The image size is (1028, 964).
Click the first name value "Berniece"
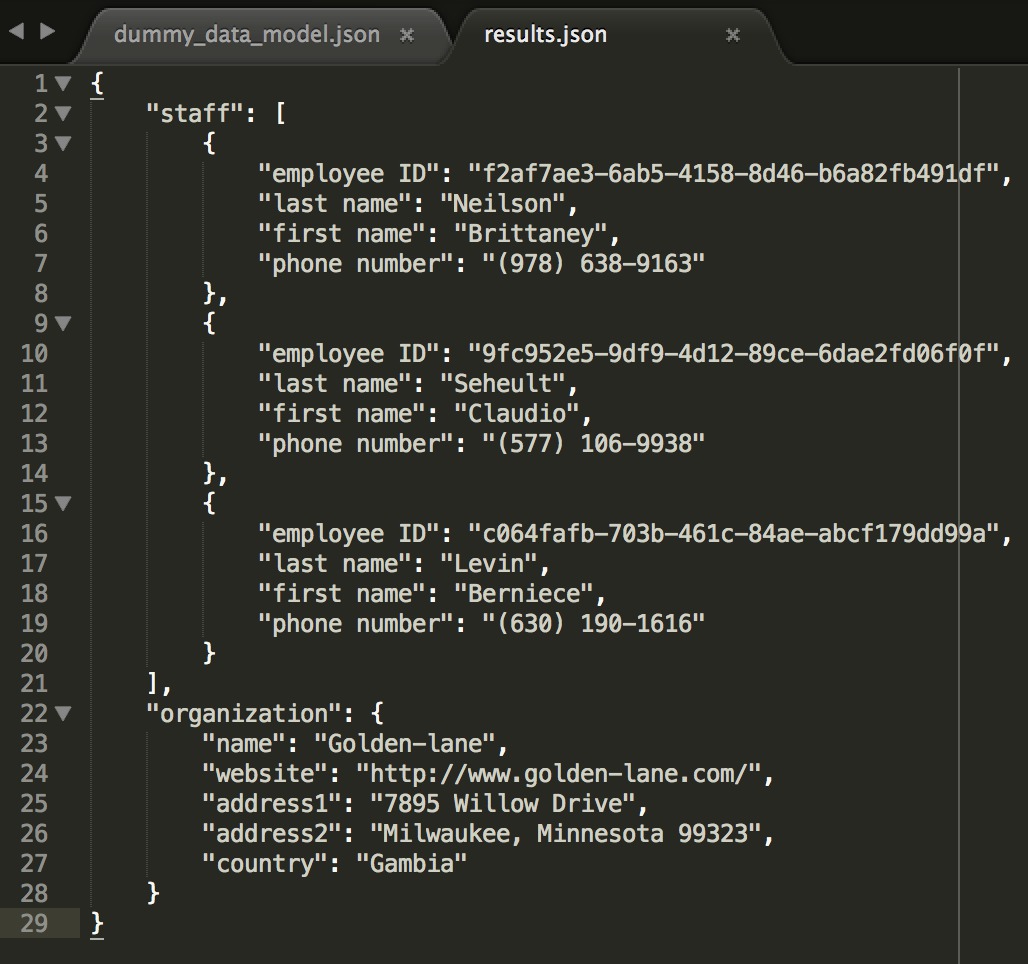pyautogui.click(x=523, y=594)
